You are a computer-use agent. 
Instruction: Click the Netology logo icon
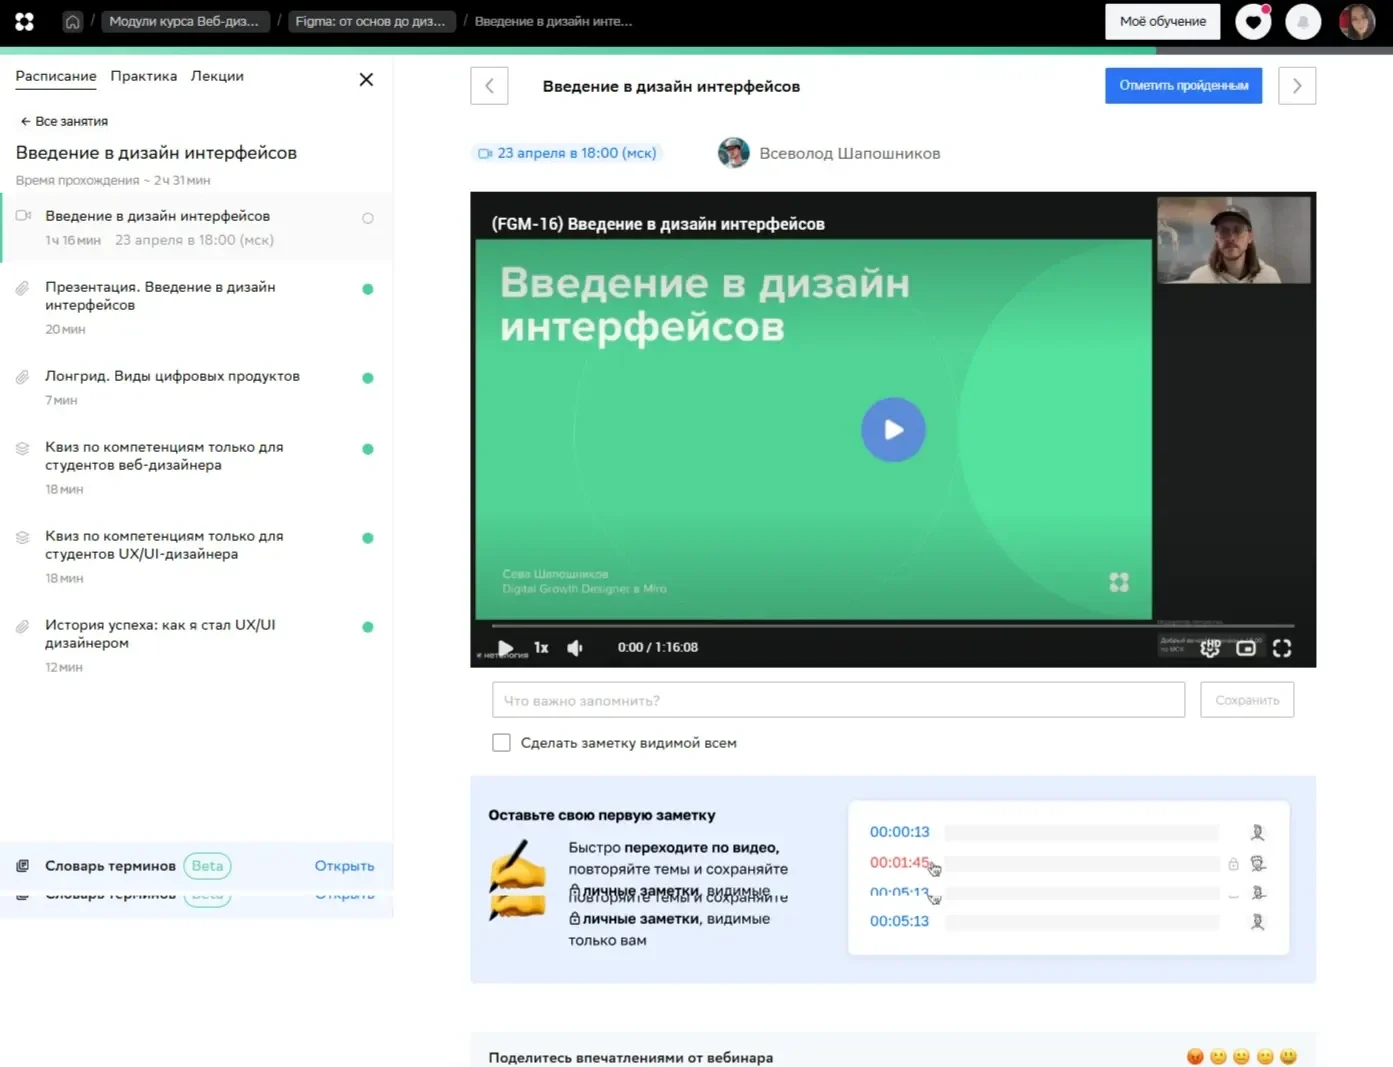tap(24, 21)
